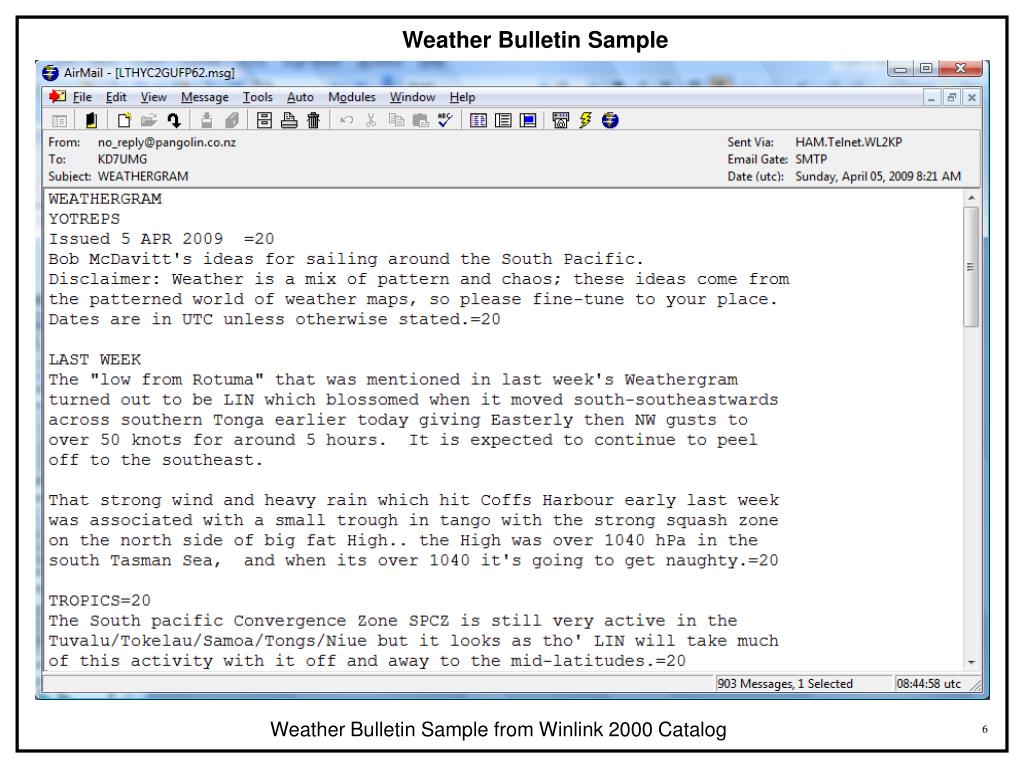Maximize the AirMail application window

[x=926, y=69]
